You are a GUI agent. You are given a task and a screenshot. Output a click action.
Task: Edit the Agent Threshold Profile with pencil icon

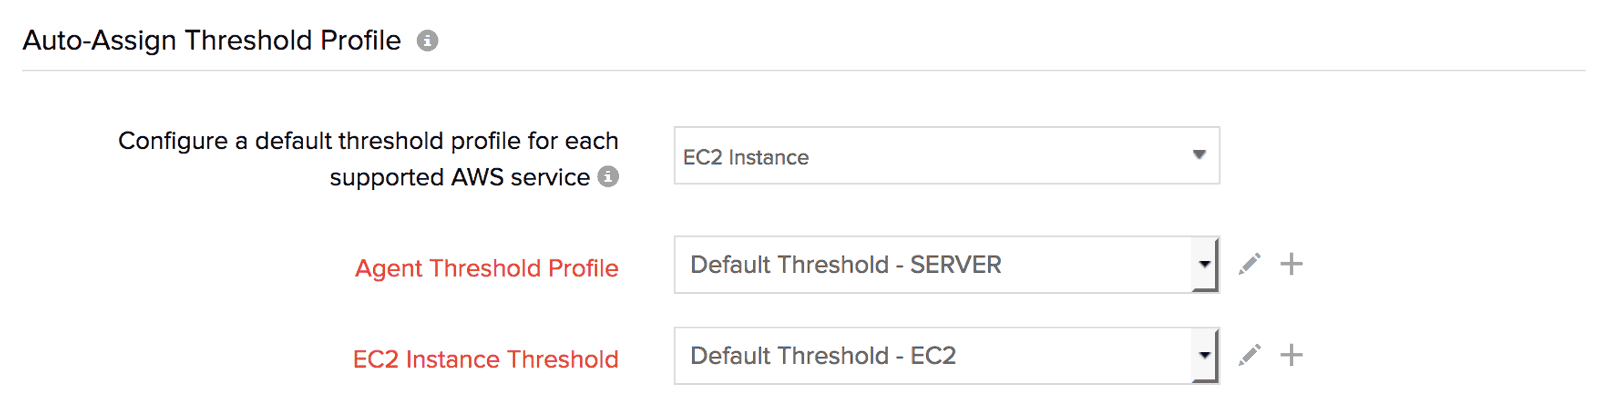point(1249,264)
